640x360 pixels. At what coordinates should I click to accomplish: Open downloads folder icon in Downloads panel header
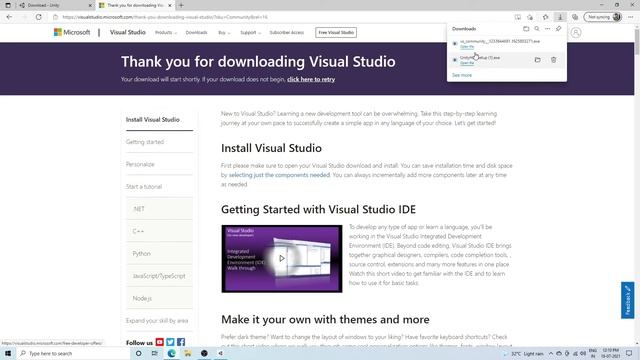pyautogui.click(x=526, y=29)
